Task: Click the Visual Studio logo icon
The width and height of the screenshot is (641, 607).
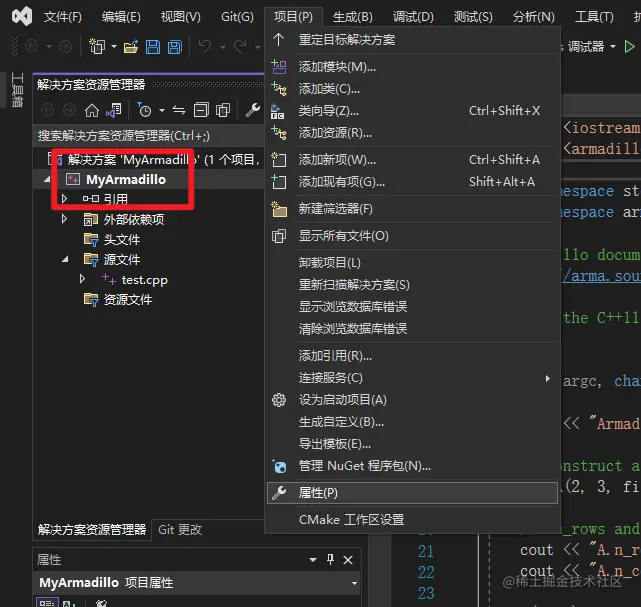Action: [22, 16]
